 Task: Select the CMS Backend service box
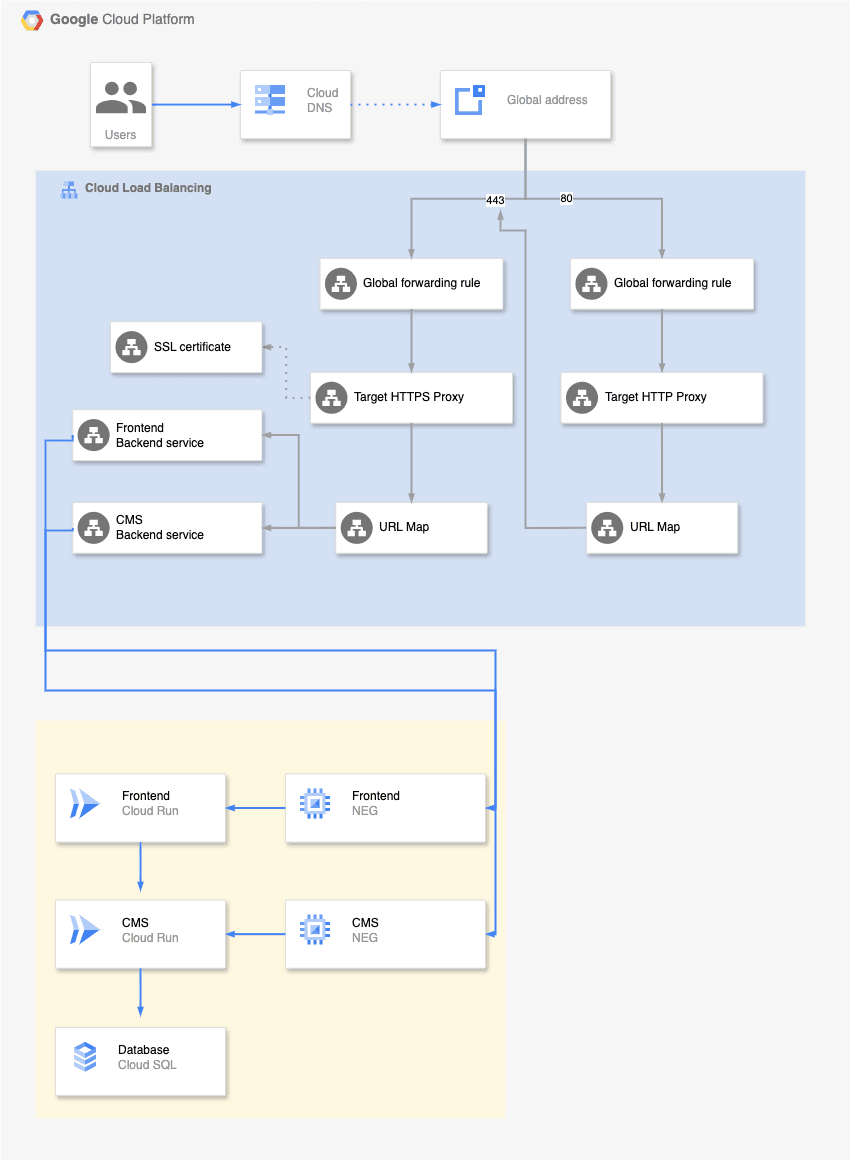coord(168,527)
